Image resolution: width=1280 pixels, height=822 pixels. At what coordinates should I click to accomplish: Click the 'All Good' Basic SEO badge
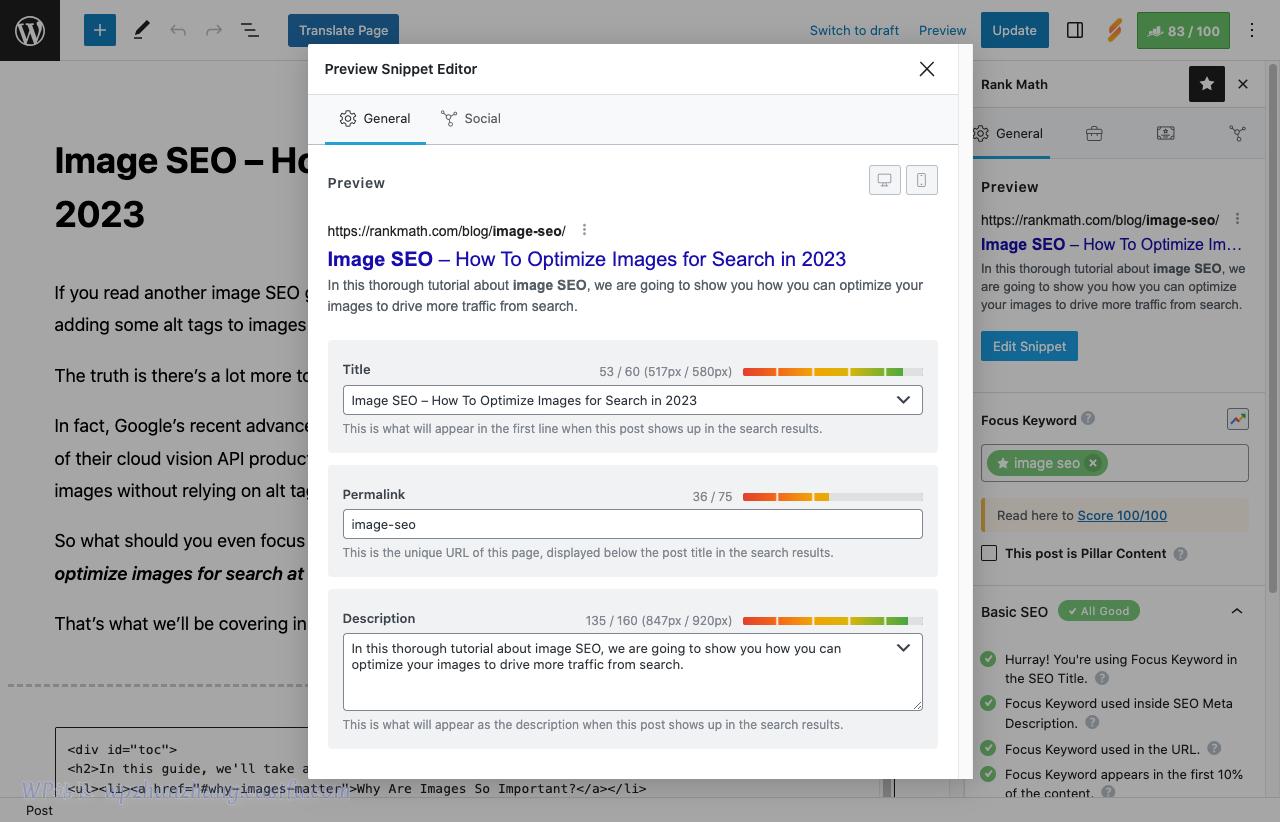pos(1098,611)
